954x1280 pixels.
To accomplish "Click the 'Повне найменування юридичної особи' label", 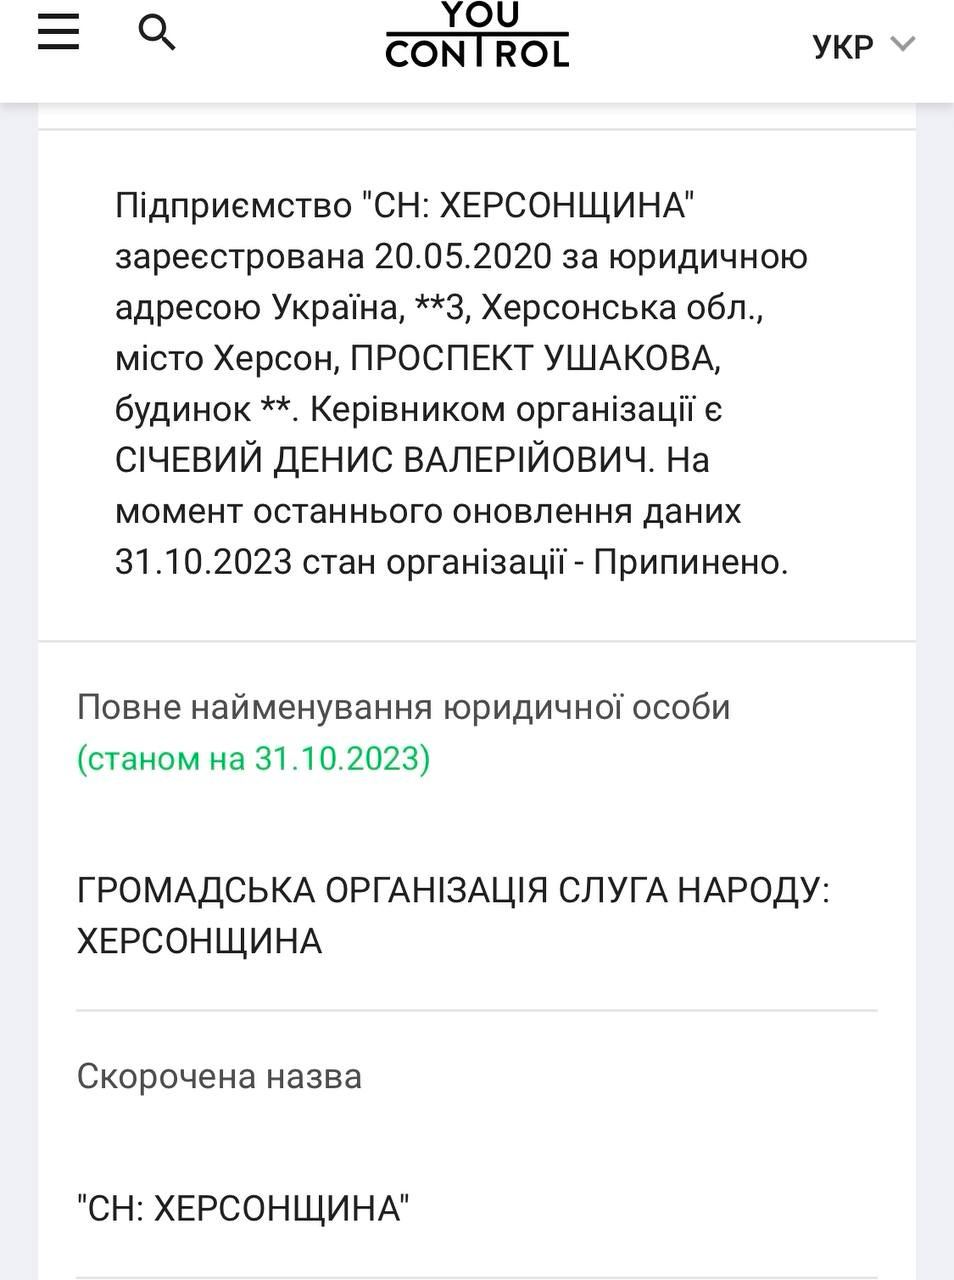I will pyautogui.click(x=403, y=707).
